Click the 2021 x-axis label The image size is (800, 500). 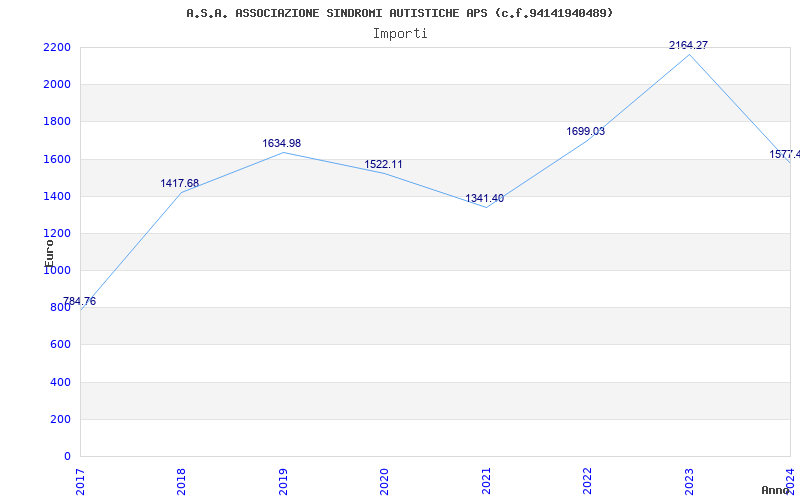point(486,481)
